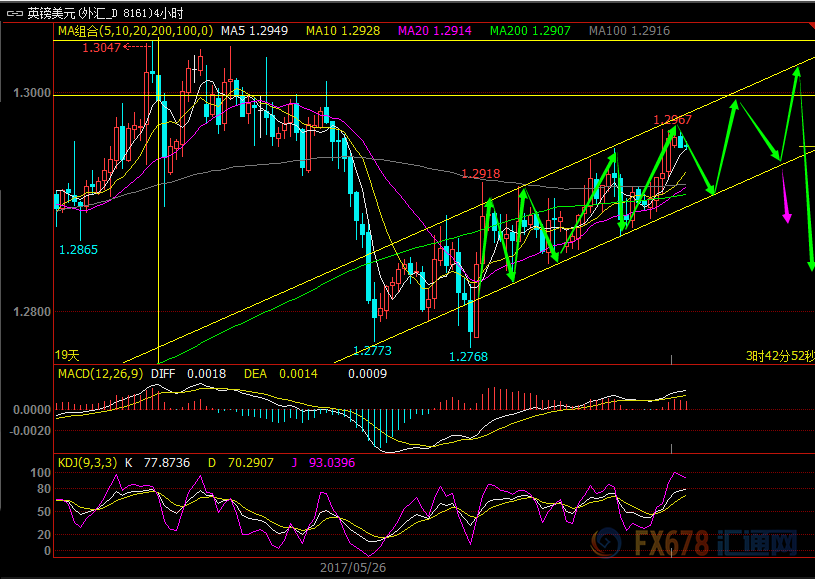Click the 1.2918 price annotation
815x579 pixels.
[481, 174]
